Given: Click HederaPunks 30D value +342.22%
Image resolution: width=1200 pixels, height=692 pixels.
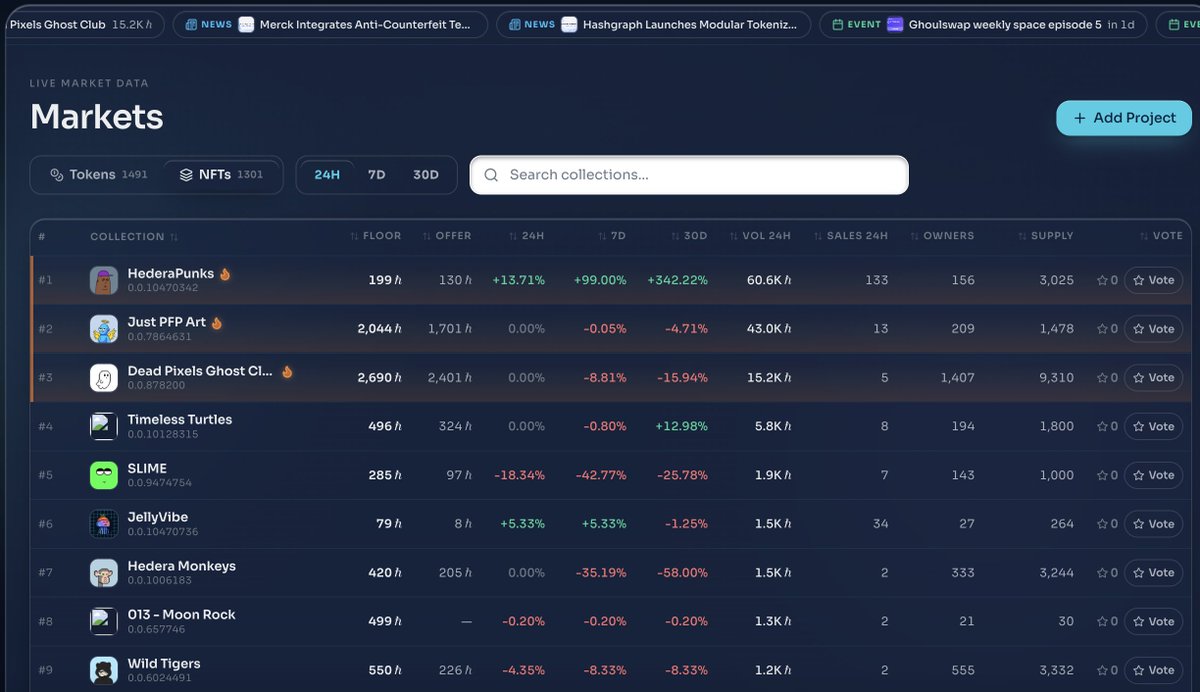Looking at the screenshot, I should [x=677, y=280].
